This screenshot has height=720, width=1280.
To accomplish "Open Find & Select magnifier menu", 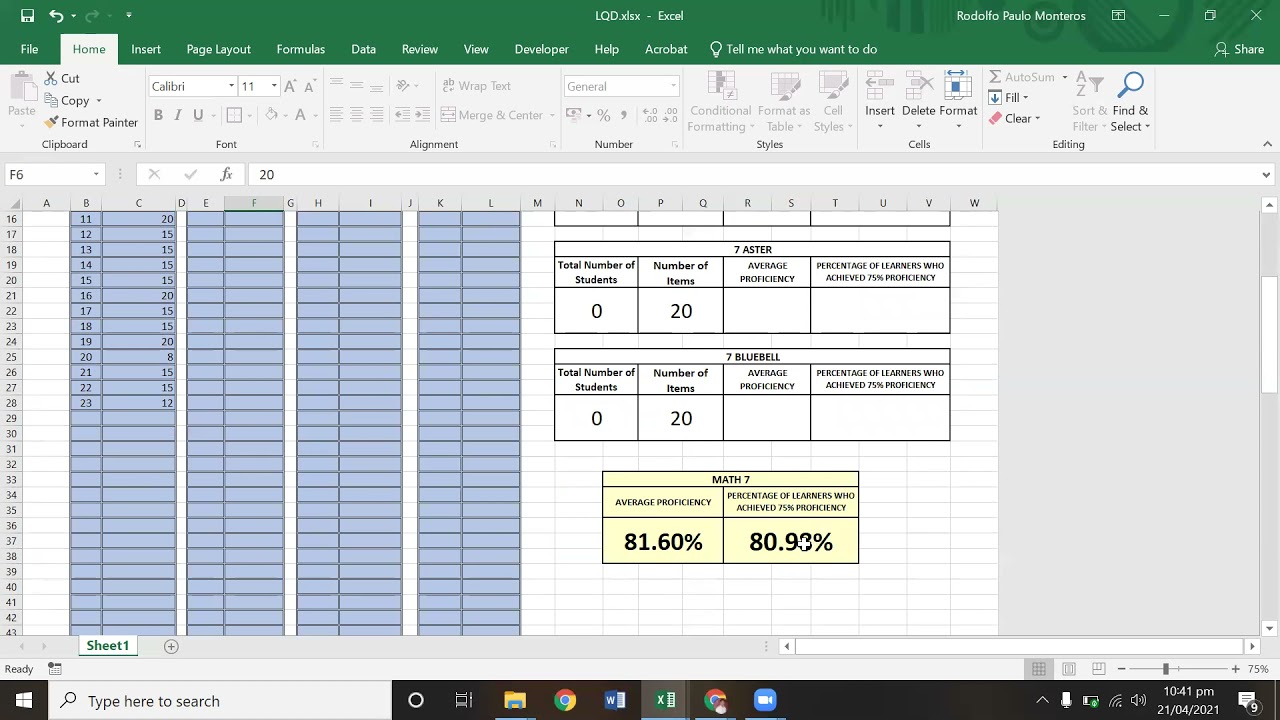I will click(1131, 102).
